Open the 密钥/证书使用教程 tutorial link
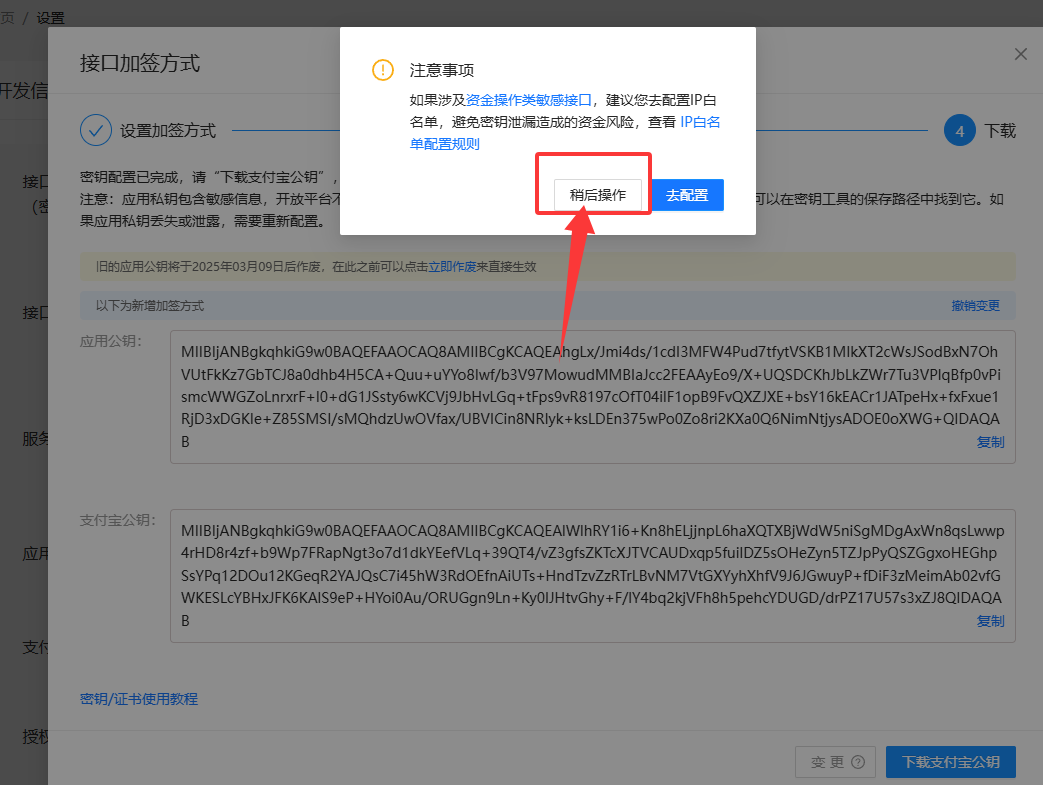The width and height of the screenshot is (1043, 785). click(x=138, y=698)
